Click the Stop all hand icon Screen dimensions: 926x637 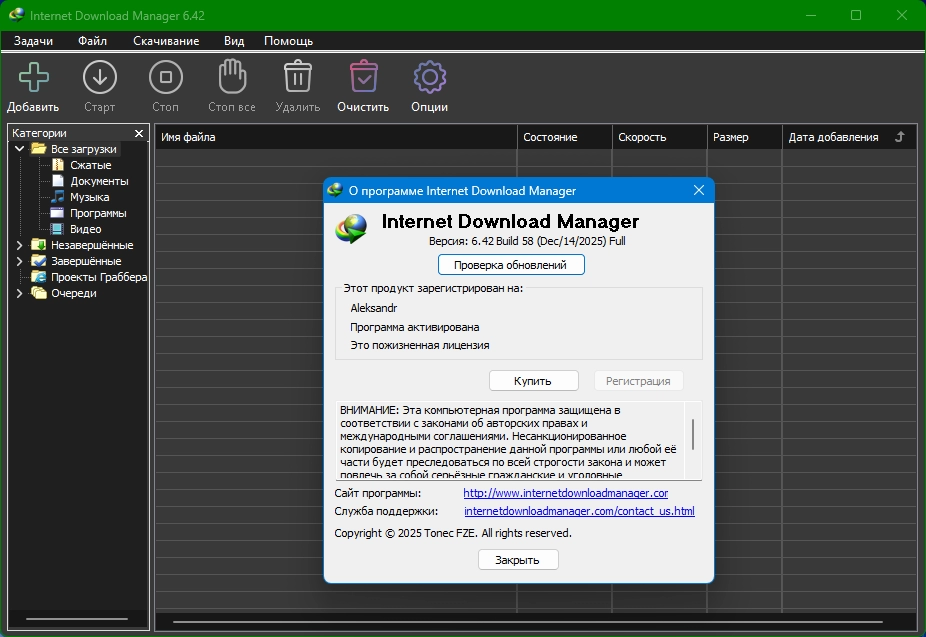click(x=232, y=78)
